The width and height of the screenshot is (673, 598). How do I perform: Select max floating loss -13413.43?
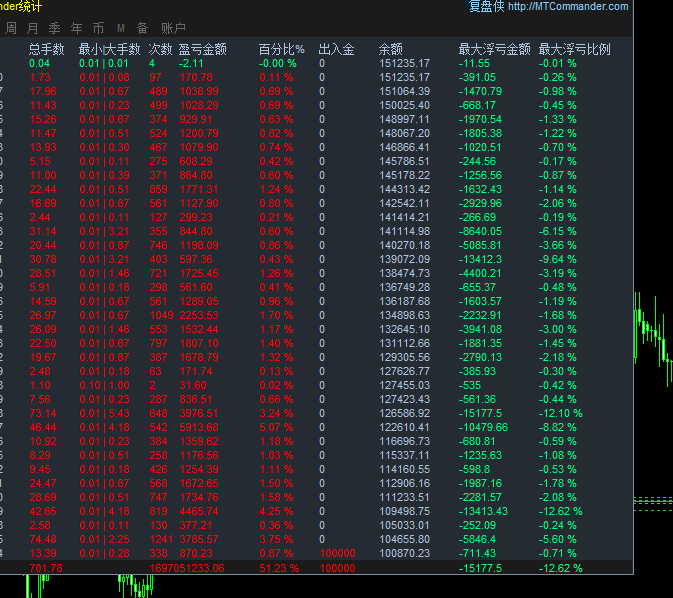(x=483, y=511)
